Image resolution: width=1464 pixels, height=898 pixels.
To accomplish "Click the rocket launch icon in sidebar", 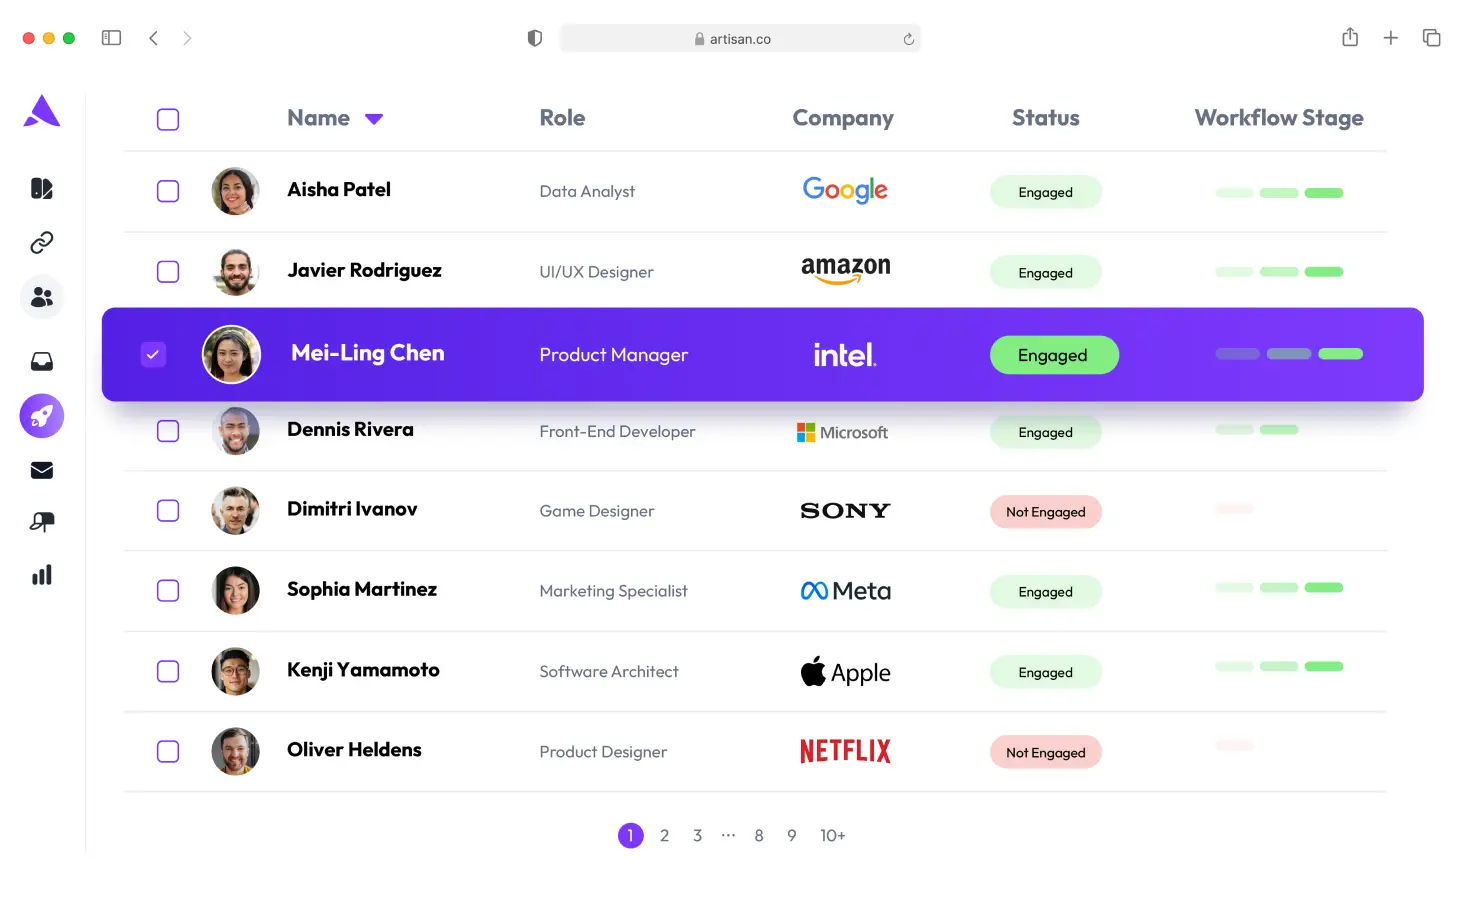I will tap(42, 416).
